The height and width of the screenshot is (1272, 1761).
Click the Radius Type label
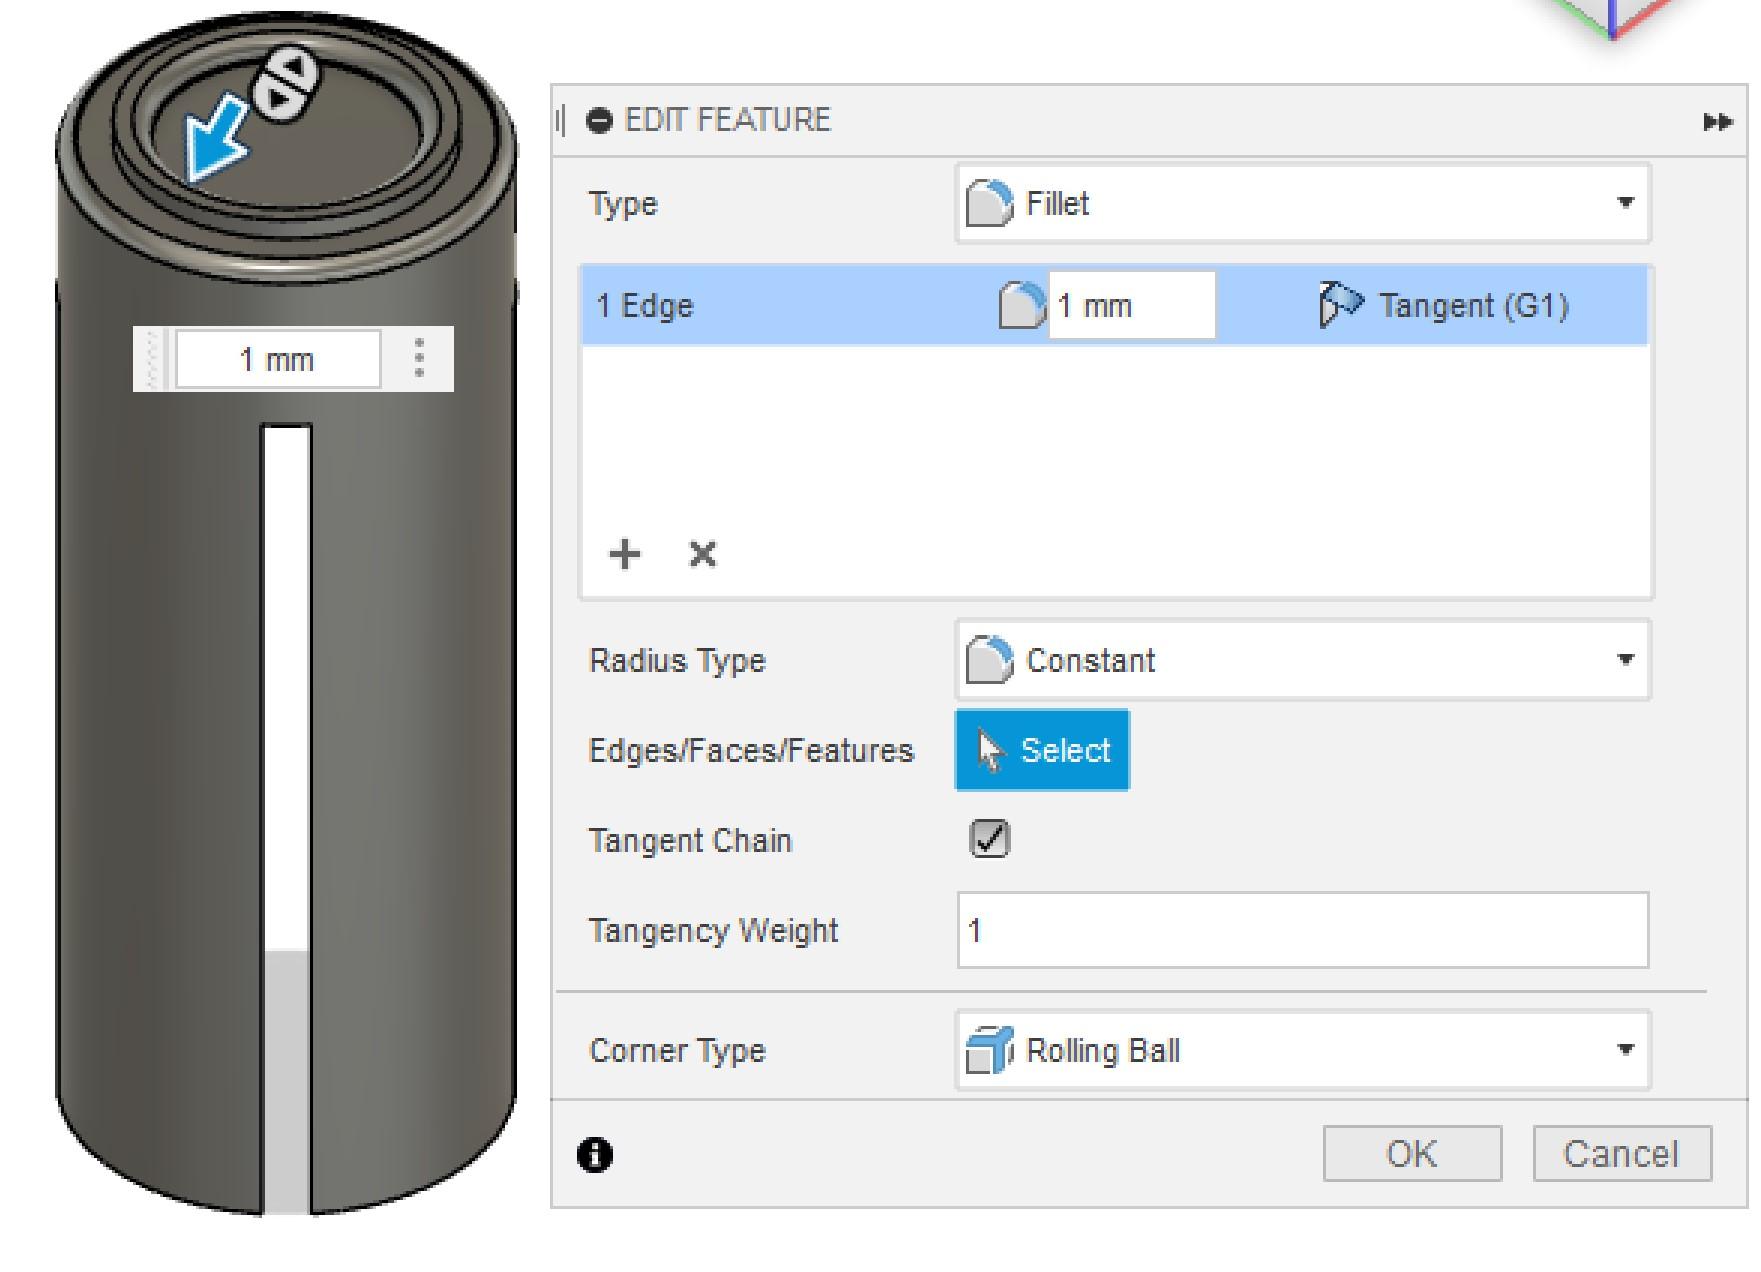tap(677, 661)
